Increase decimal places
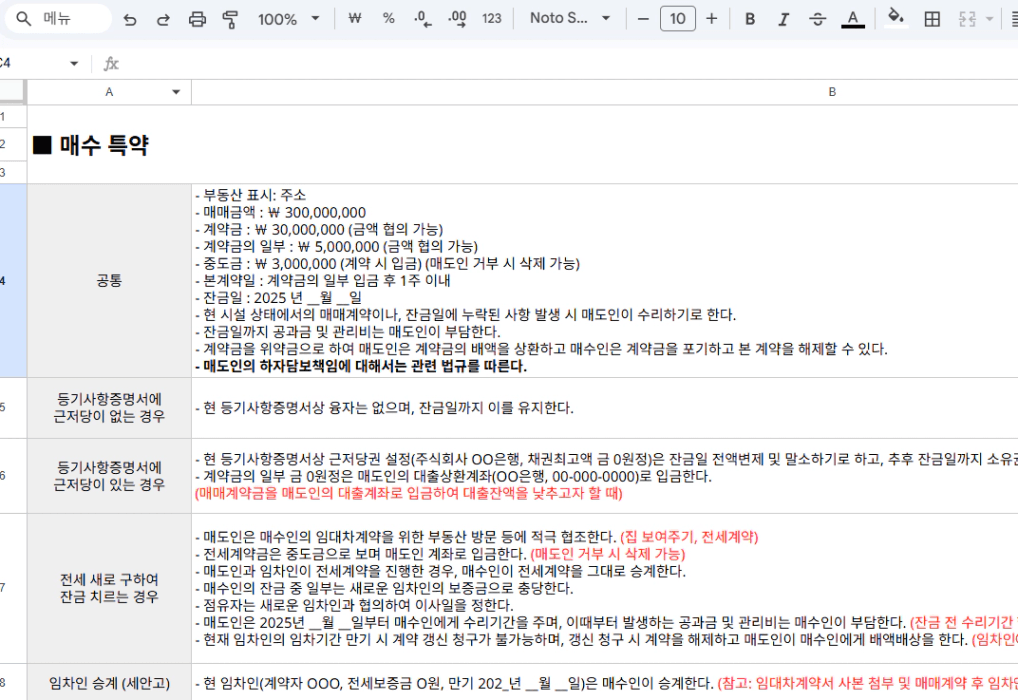Screen dimensions: 1018x700 point(458,19)
